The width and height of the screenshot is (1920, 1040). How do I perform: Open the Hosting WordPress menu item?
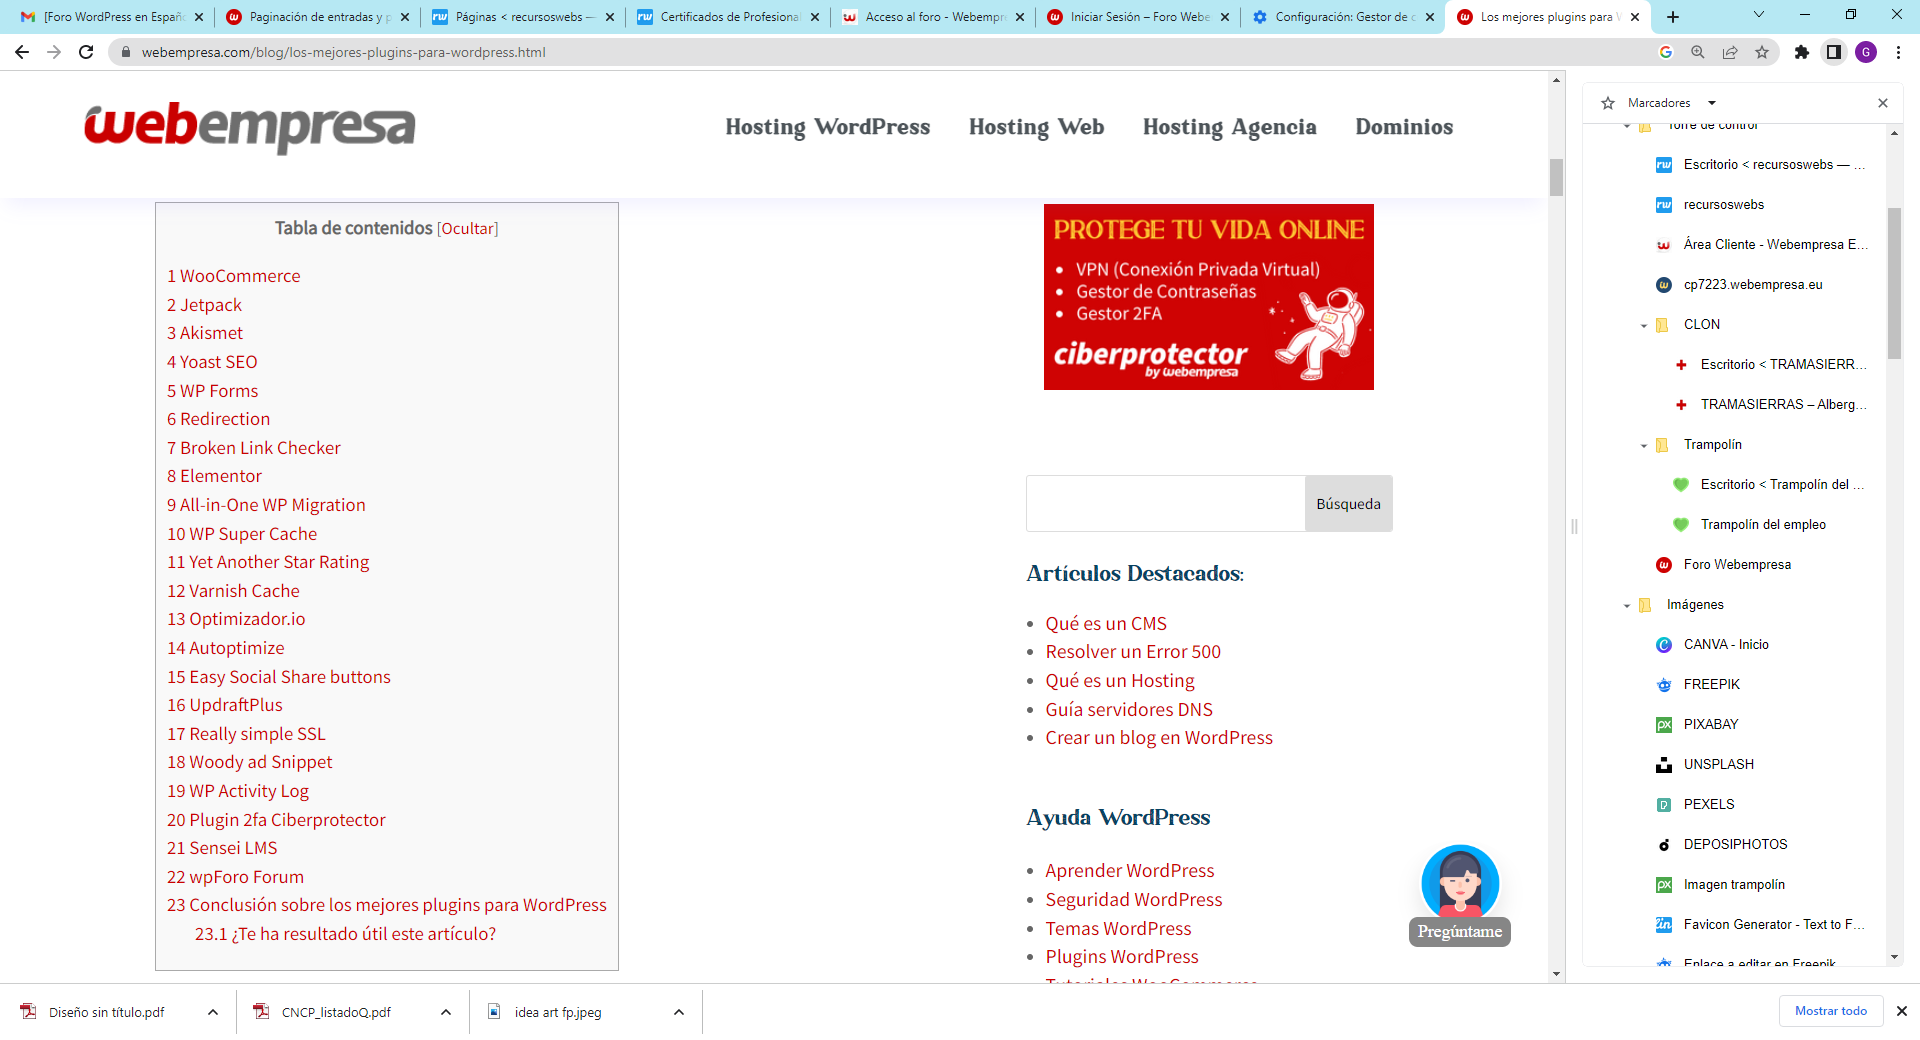tap(827, 127)
